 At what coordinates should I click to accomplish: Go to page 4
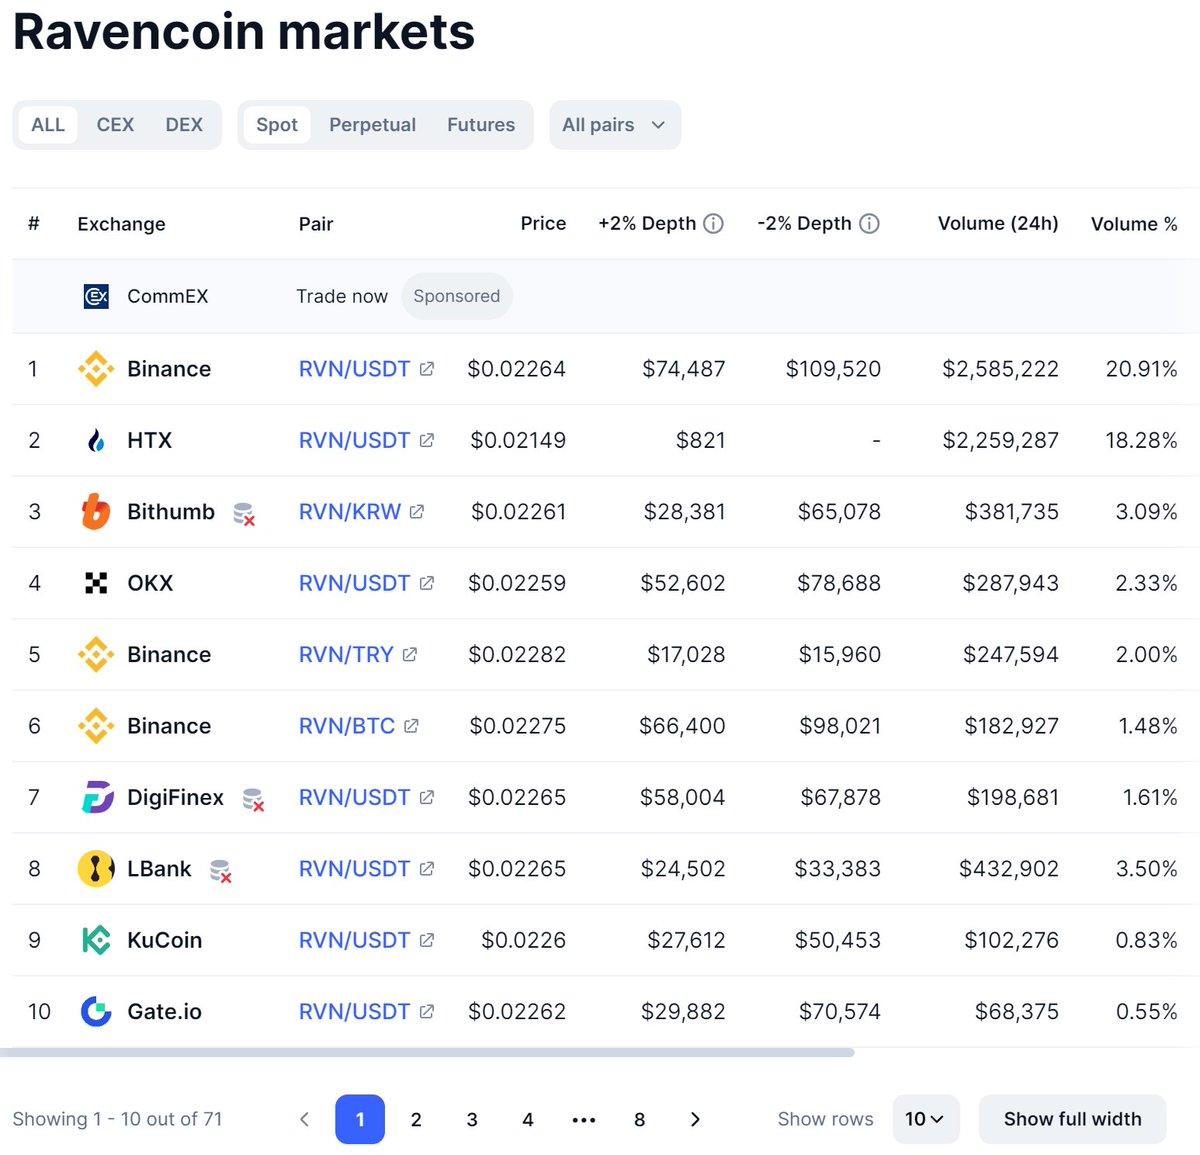tap(528, 1119)
